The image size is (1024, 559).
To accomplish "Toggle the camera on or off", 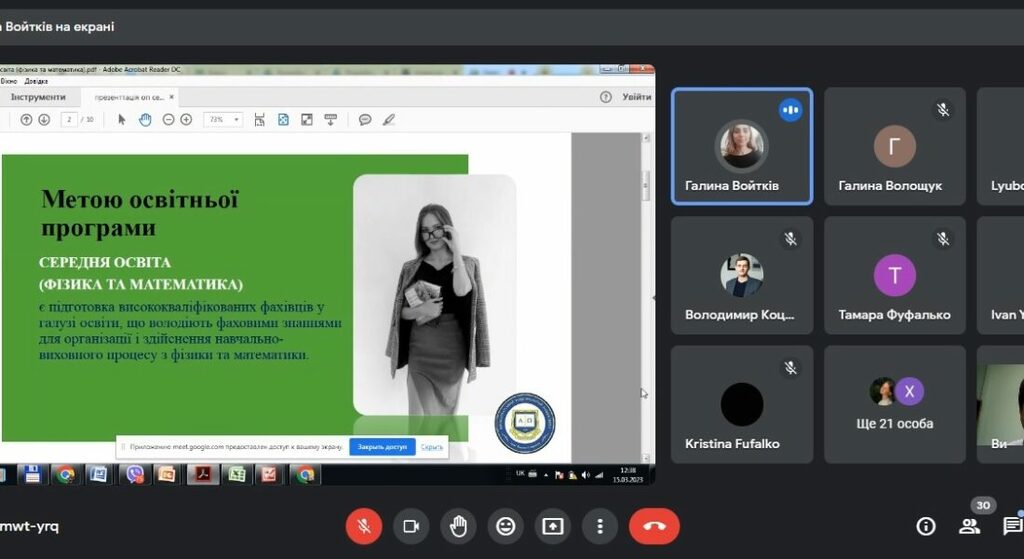I will pos(410,526).
